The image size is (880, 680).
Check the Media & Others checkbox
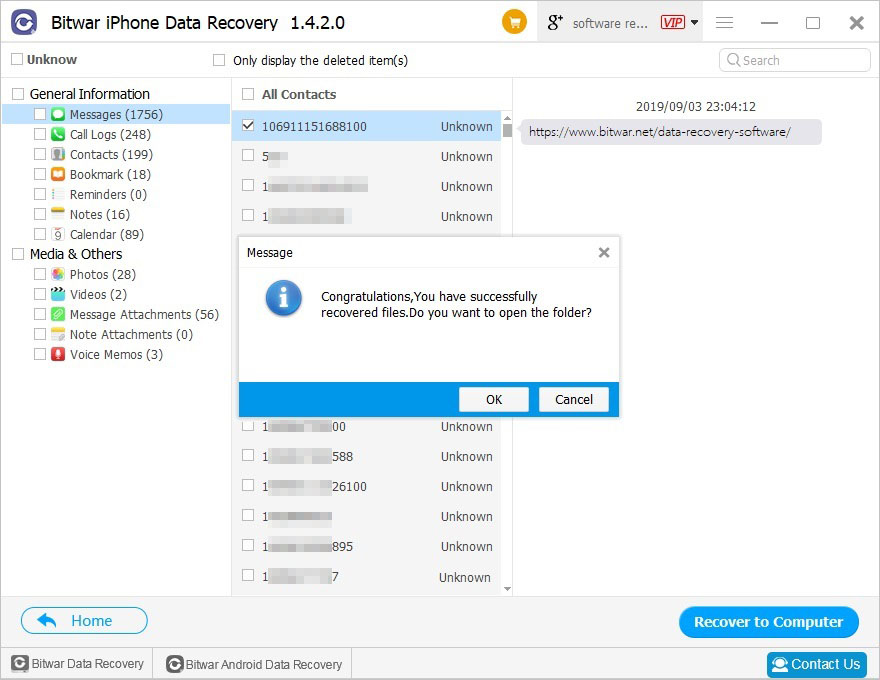(x=18, y=254)
